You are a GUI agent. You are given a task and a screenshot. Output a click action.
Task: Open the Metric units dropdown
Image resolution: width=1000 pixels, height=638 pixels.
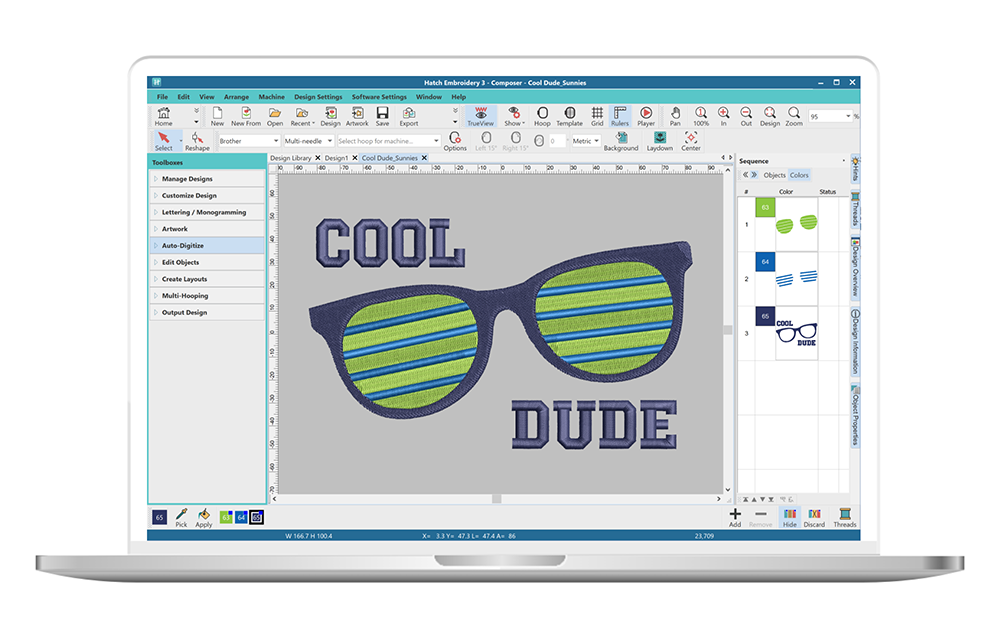click(x=587, y=140)
